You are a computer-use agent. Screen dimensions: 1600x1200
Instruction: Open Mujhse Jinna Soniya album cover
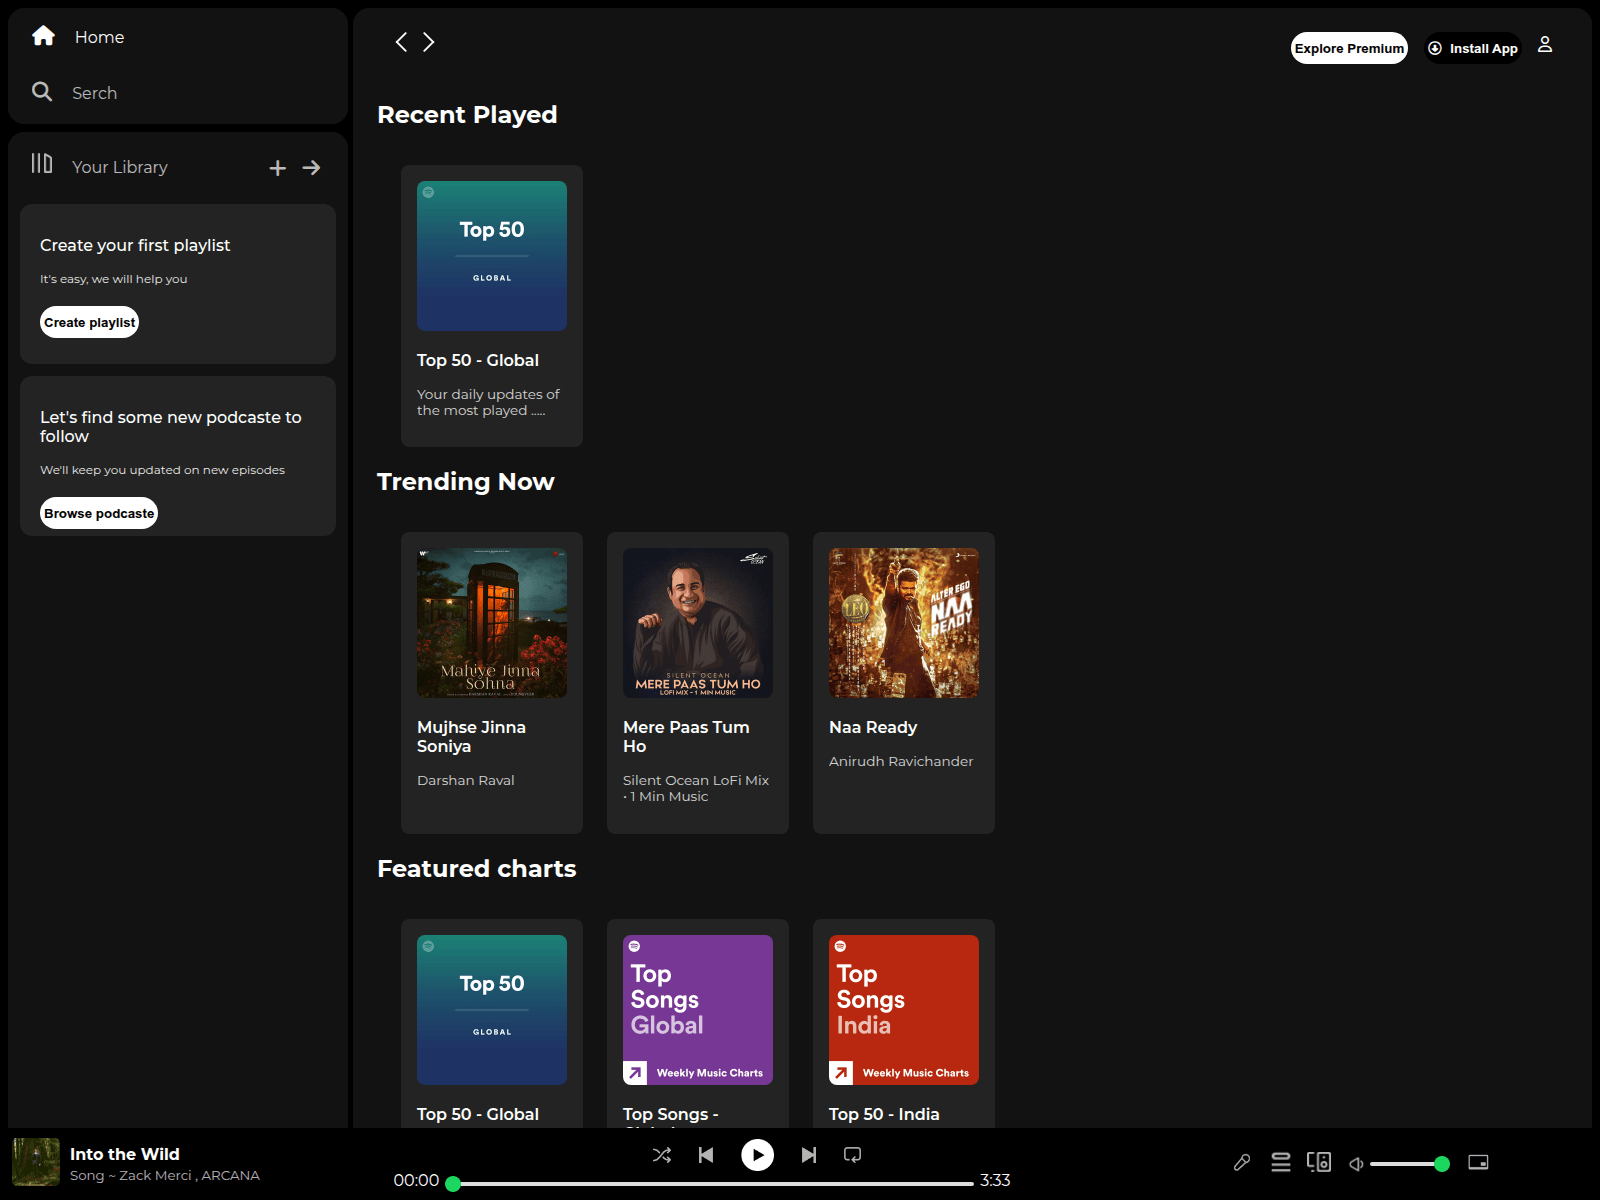click(x=492, y=623)
